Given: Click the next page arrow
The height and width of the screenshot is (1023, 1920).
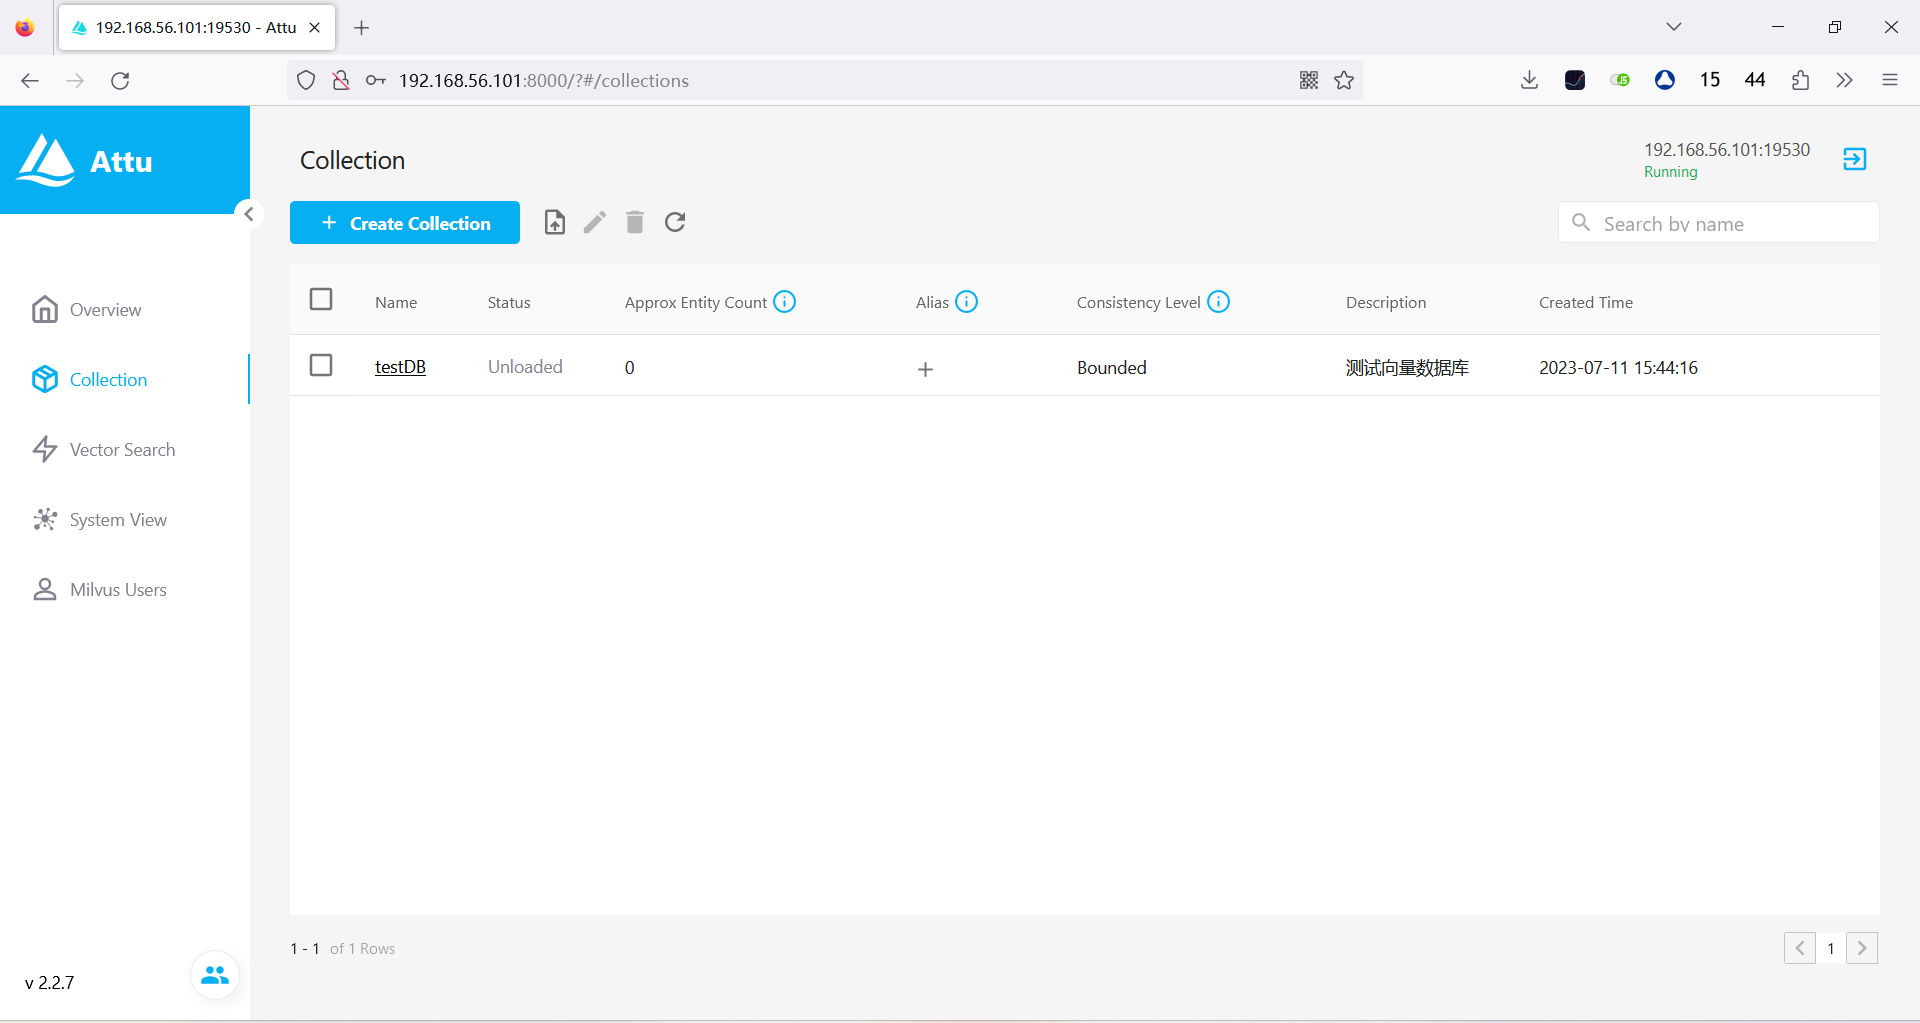Looking at the screenshot, I should [1862, 948].
